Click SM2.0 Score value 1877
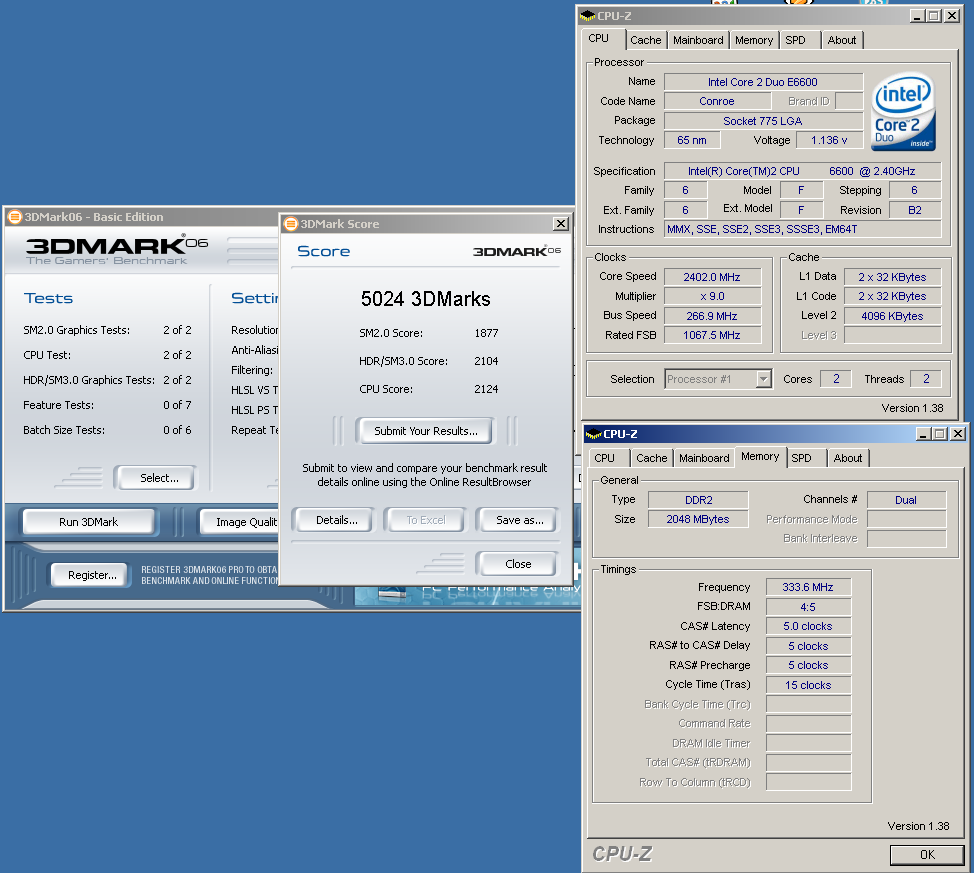 pyautogui.click(x=486, y=333)
